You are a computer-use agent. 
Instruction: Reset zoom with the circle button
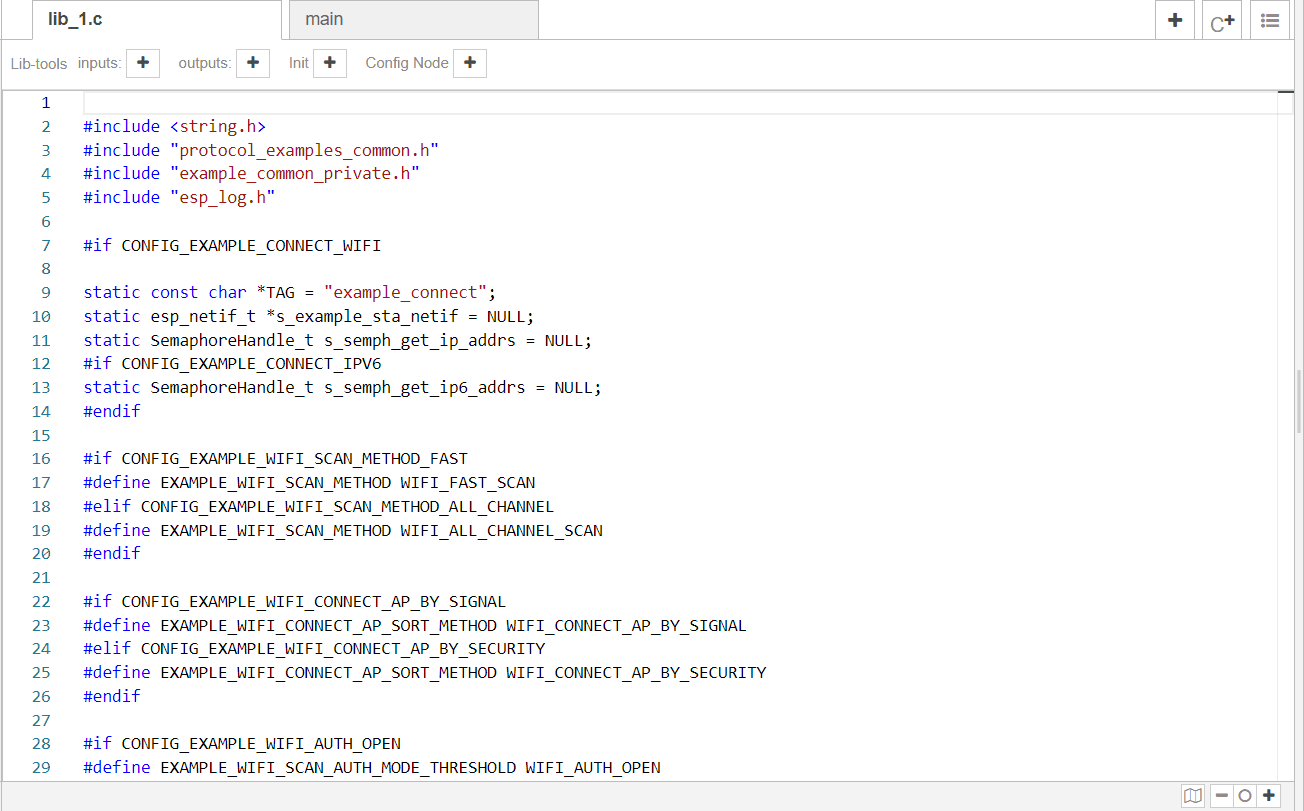[1245, 796]
